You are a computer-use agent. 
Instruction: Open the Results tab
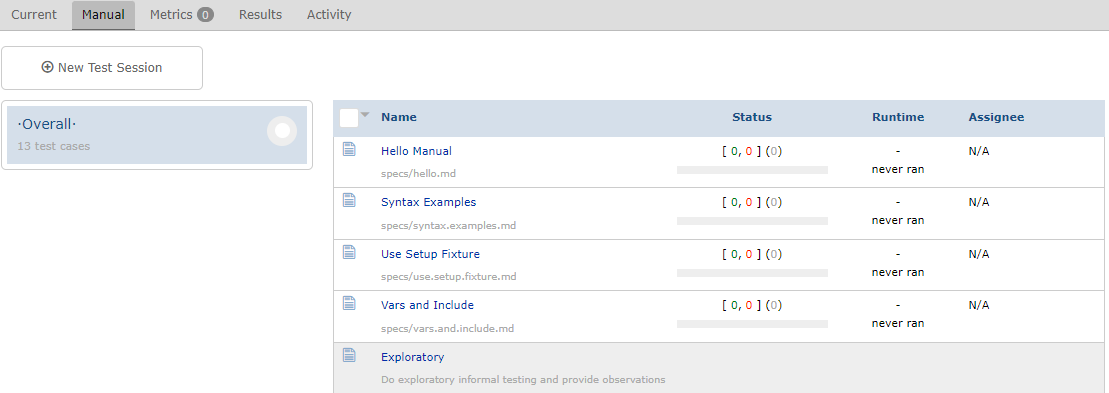pyautogui.click(x=260, y=15)
